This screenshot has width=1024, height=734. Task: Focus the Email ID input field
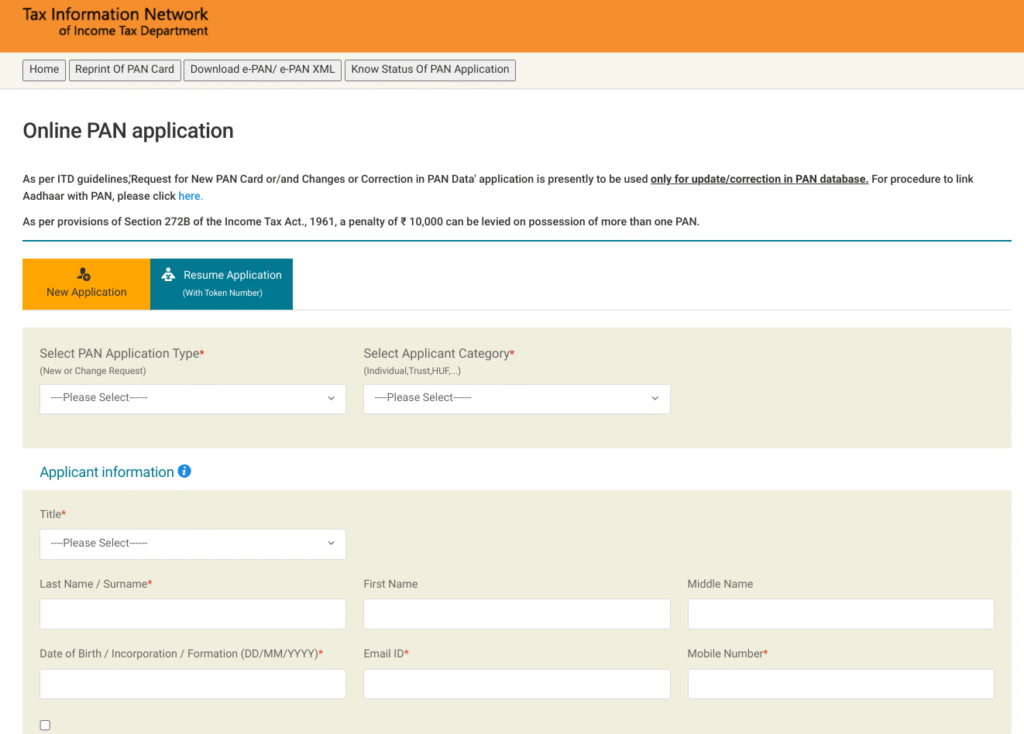click(x=517, y=684)
